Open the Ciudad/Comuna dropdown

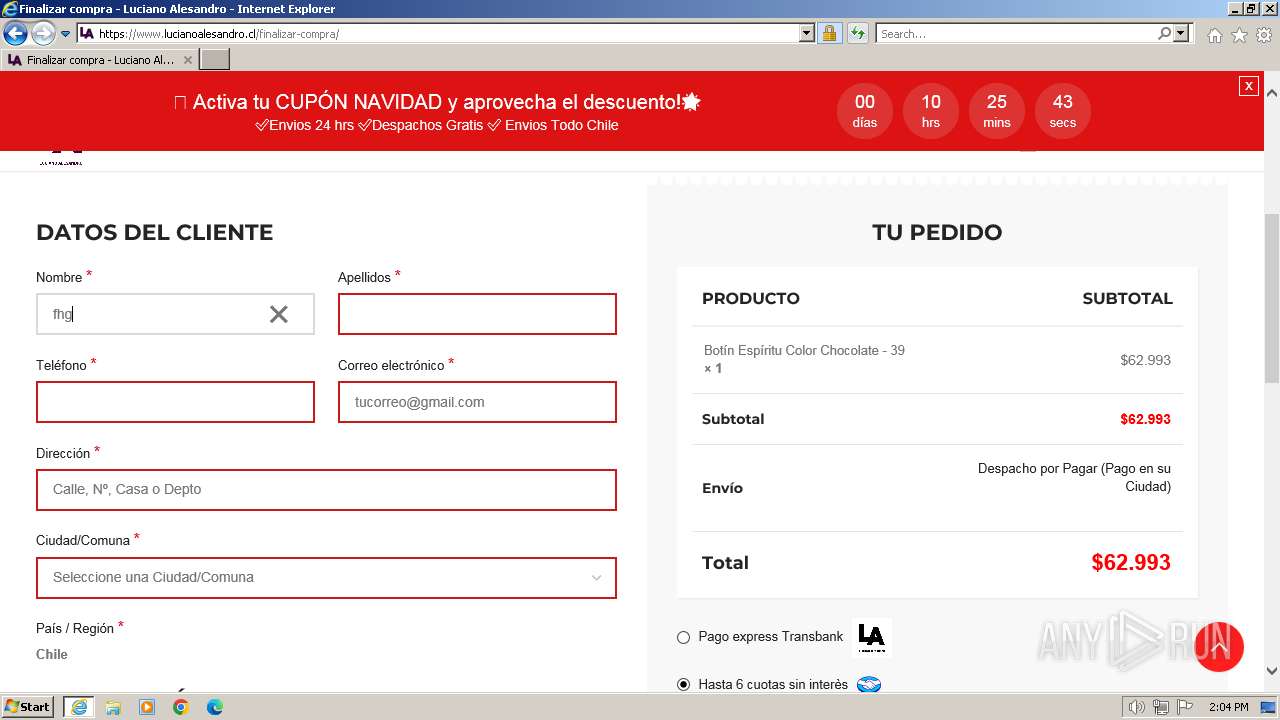pyautogui.click(x=326, y=578)
